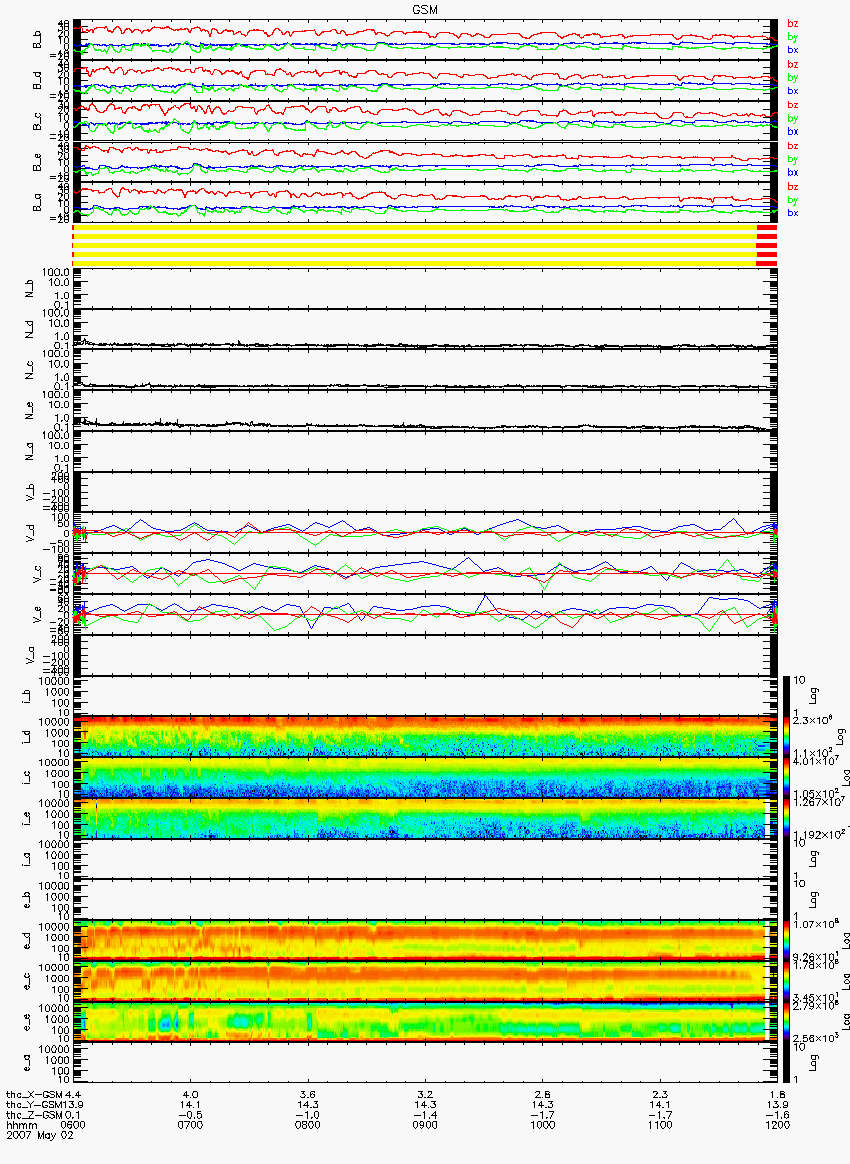Click the 1200 time tick label
This screenshot has height=1164, width=850.
[777, 1125]
